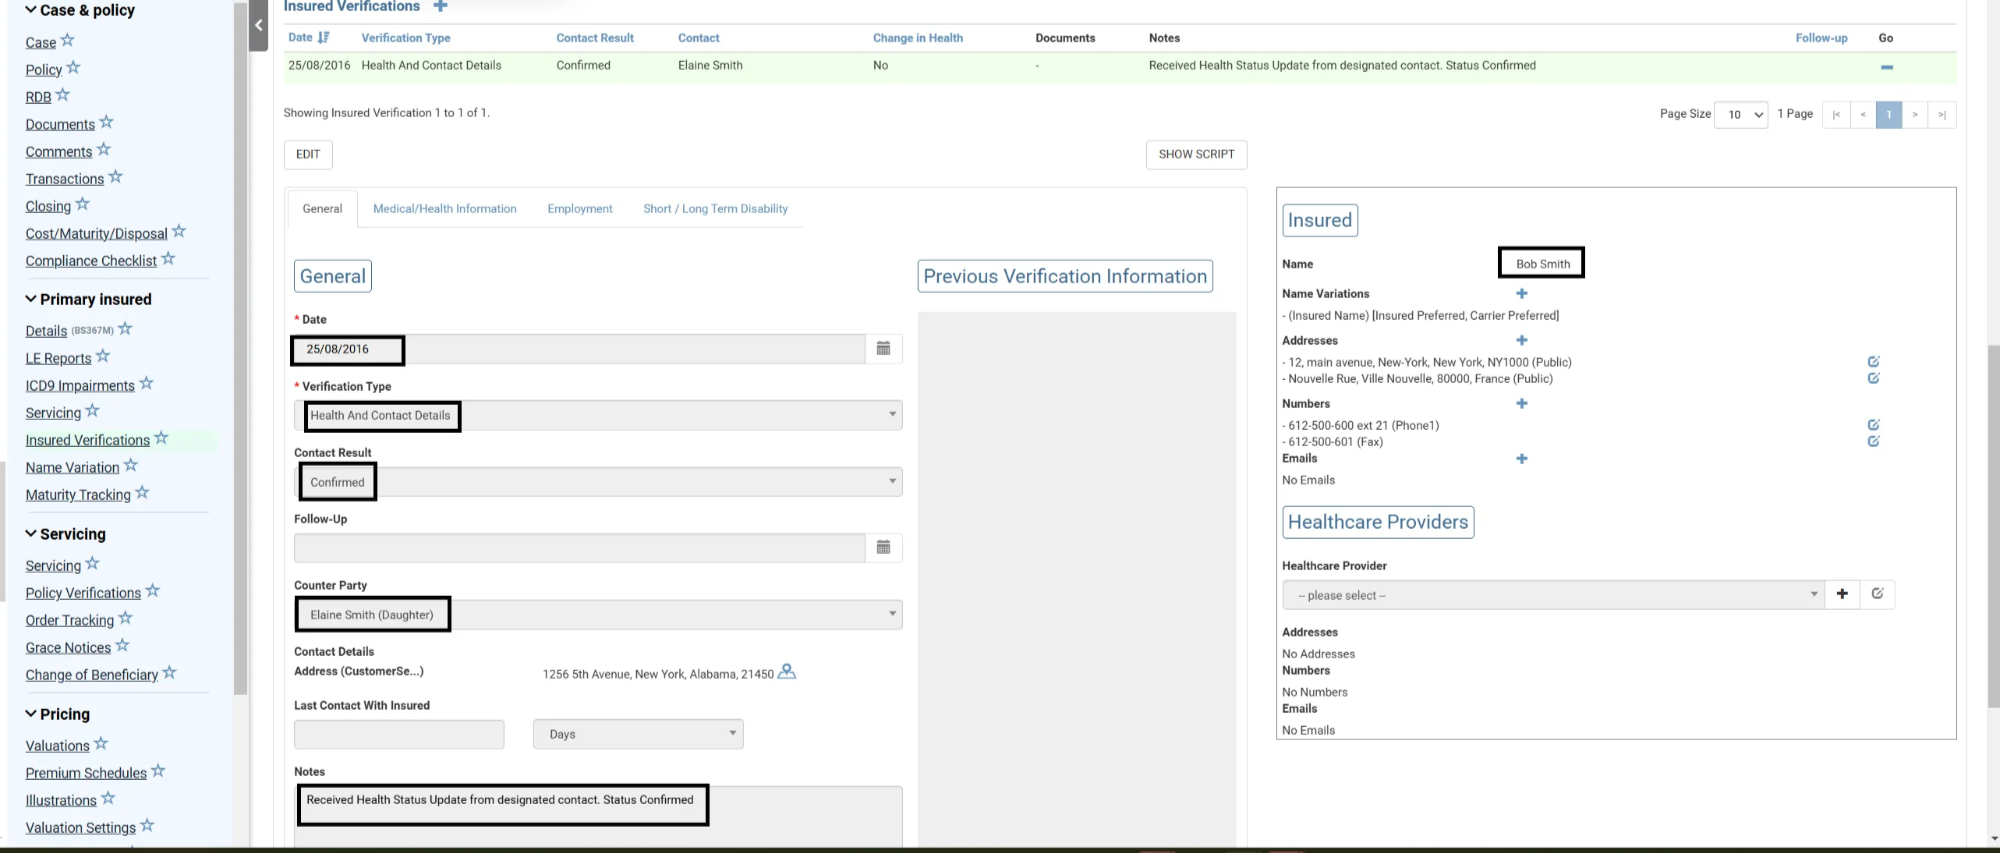Edit the New-York main avenue address
2000x853 pixels.
click(1873, 362)
